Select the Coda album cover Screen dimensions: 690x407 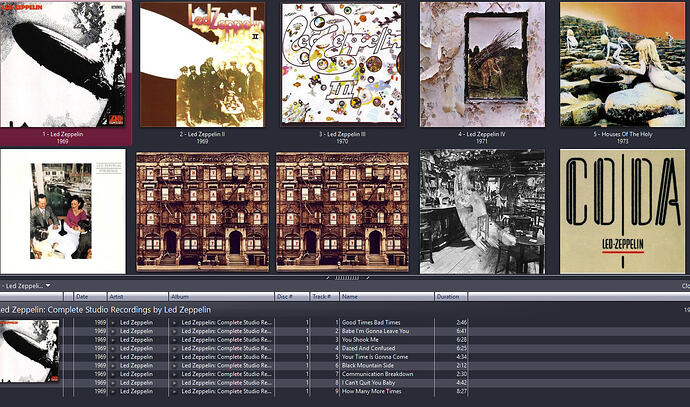pyautogui.click(x=622, y=212)
